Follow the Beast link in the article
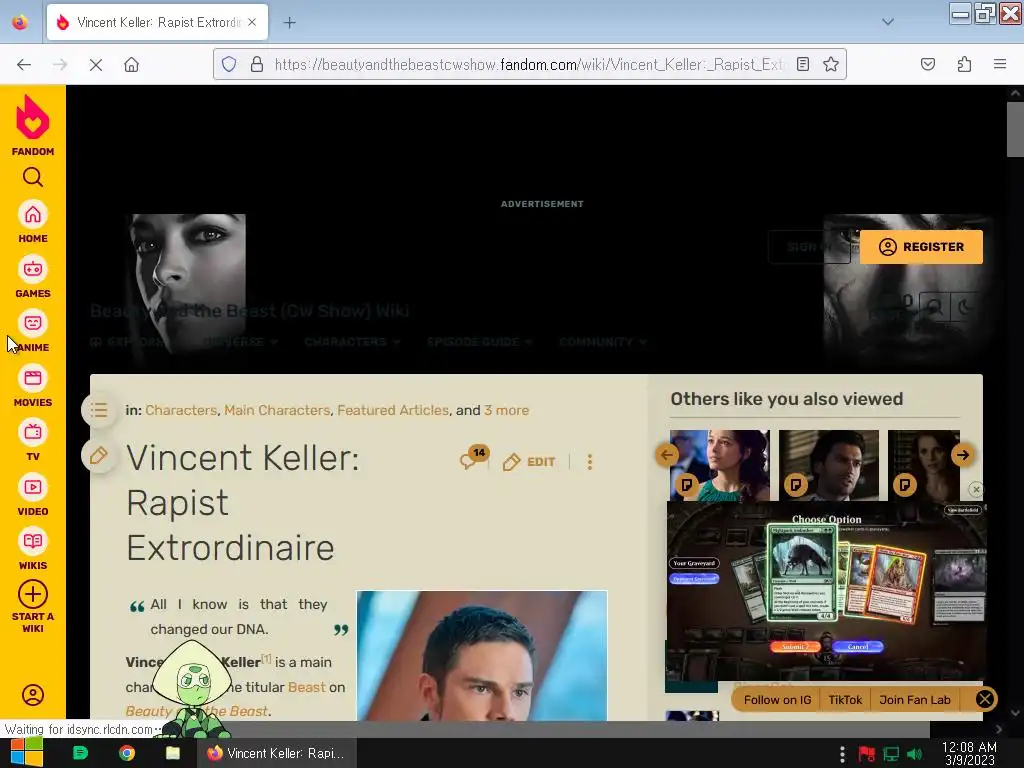This screenshot has width=1024, height=768. [306, 687]
